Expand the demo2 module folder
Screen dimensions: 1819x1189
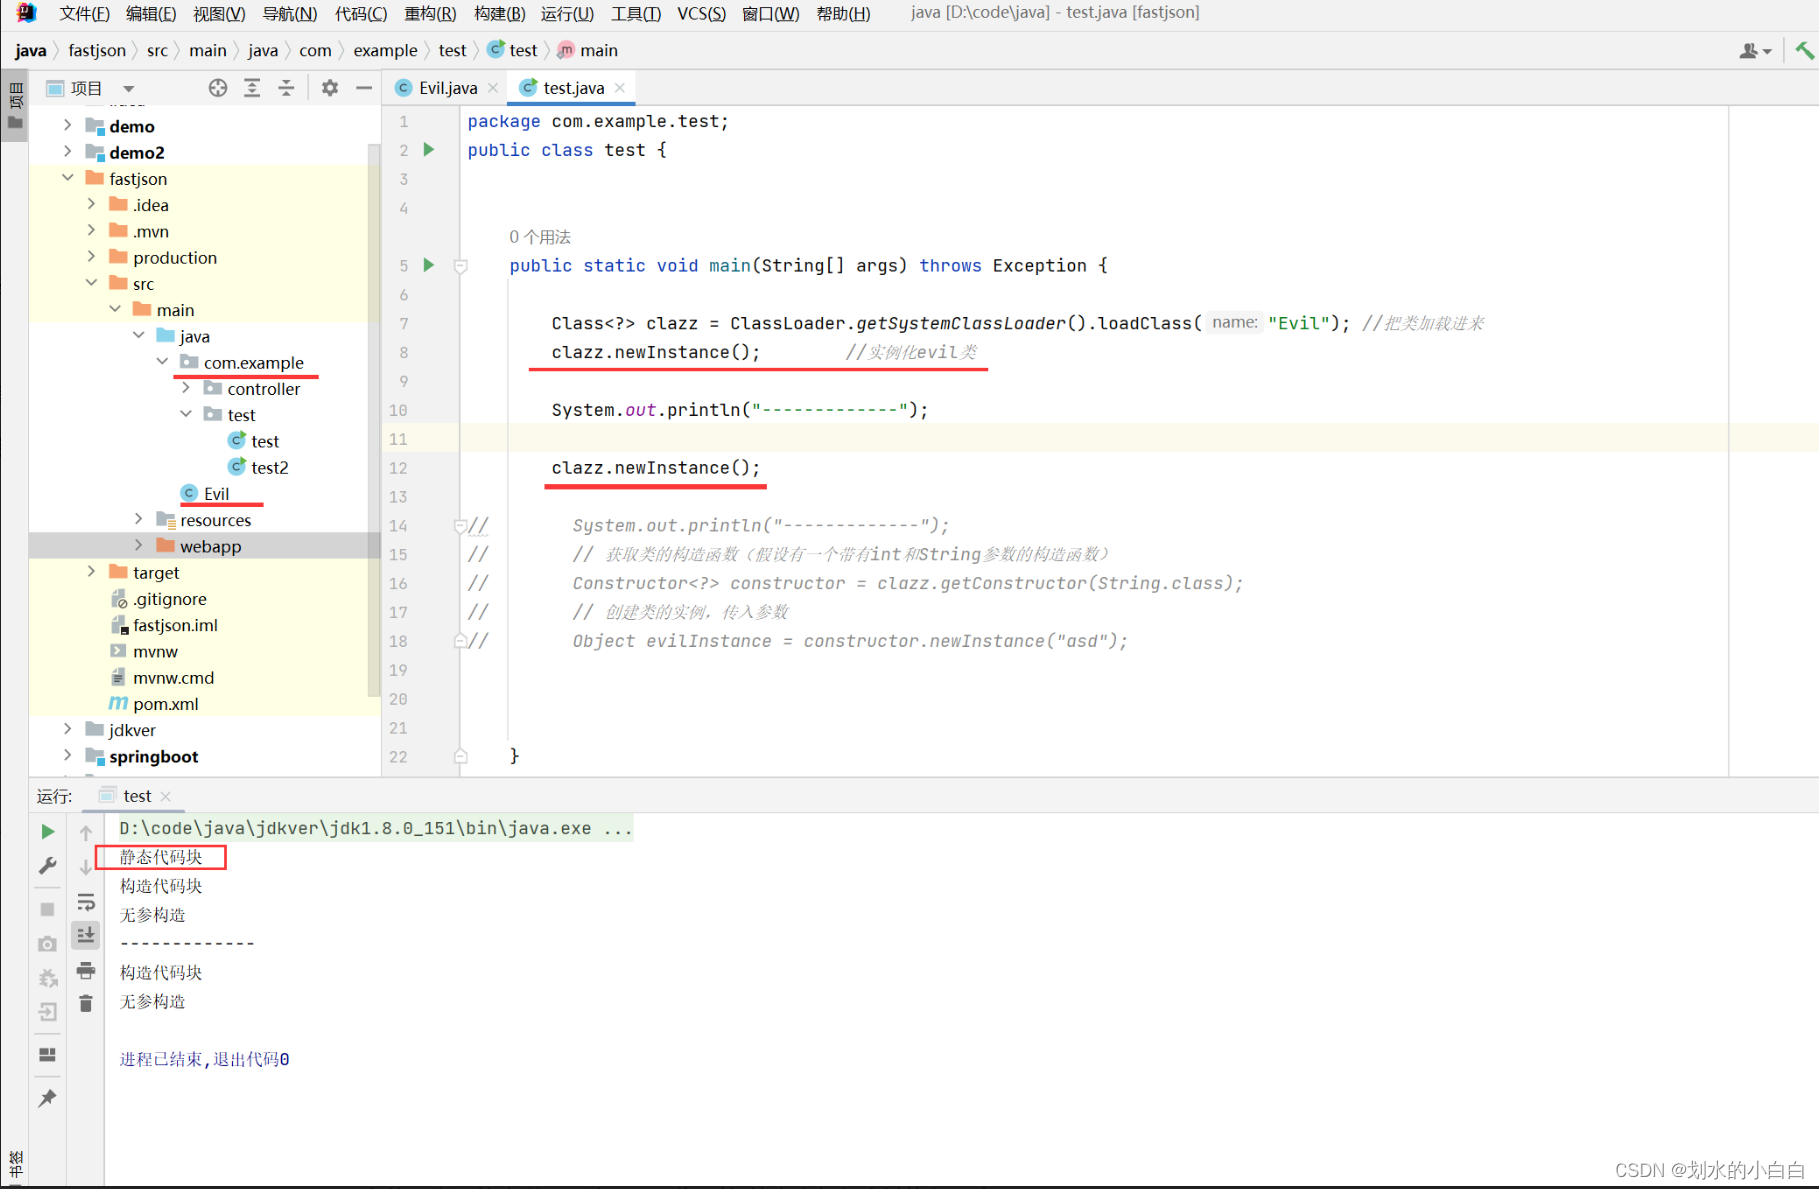[x=67, y=151]
